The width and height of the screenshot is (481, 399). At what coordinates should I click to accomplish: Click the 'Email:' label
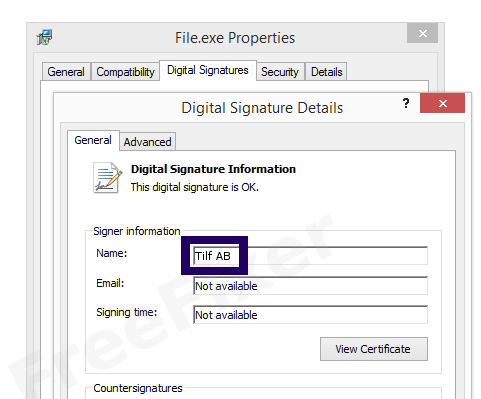coord(110,283)
